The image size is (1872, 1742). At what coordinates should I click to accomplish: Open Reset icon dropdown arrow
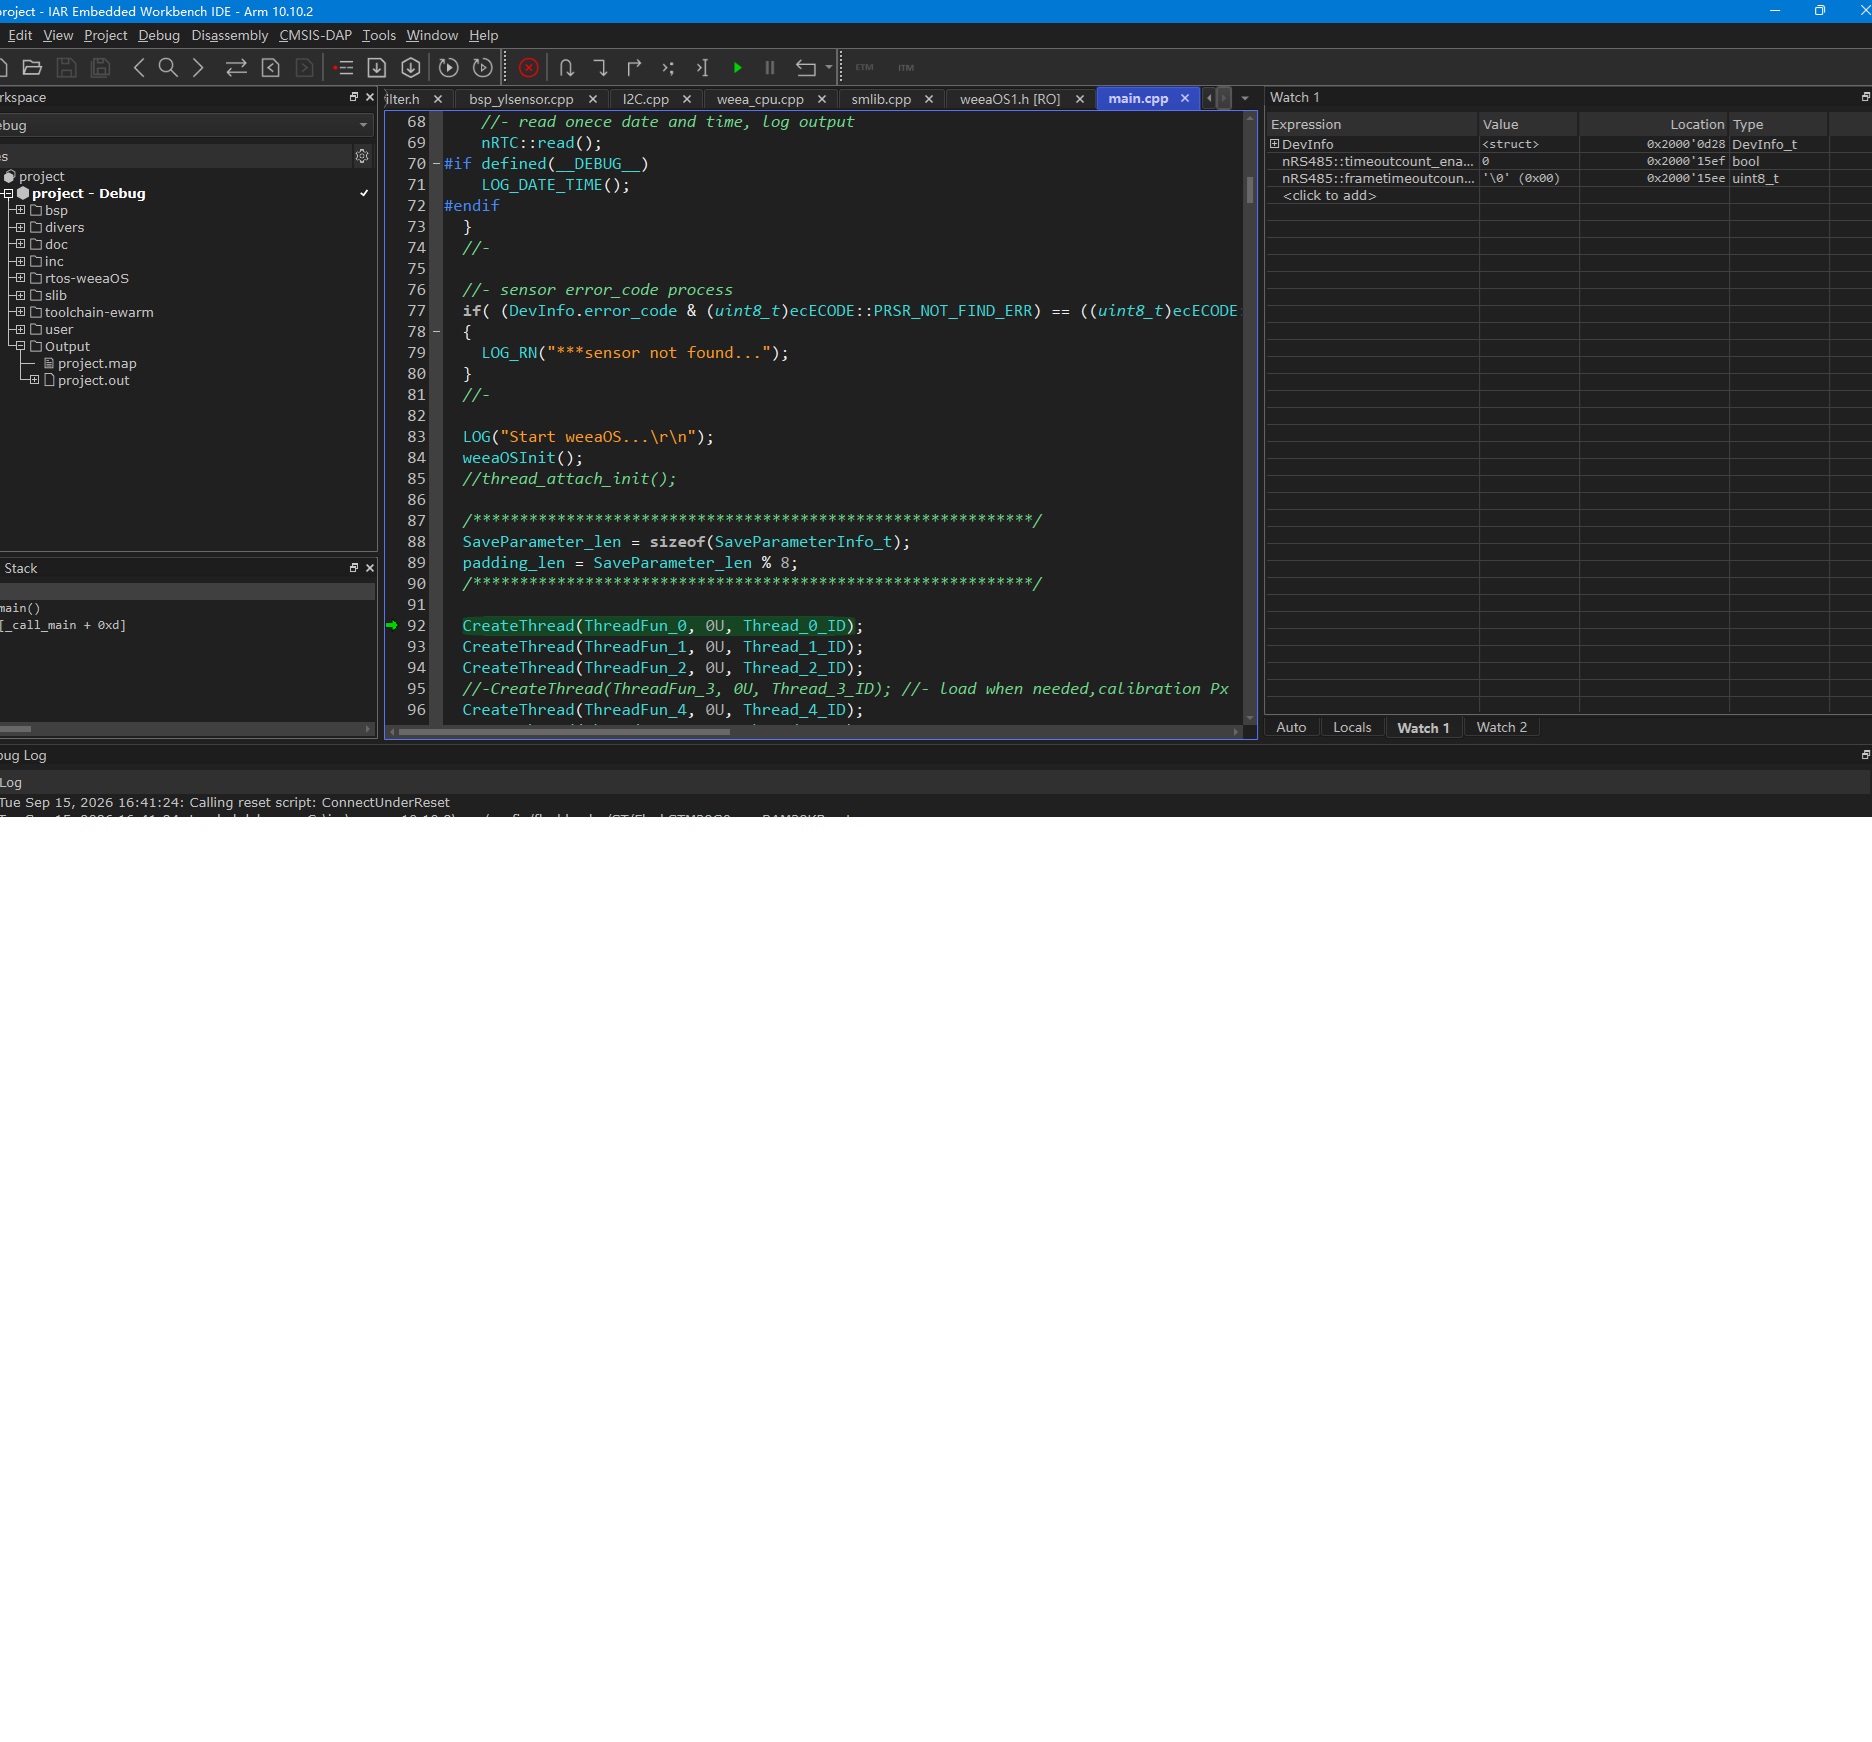829,68
